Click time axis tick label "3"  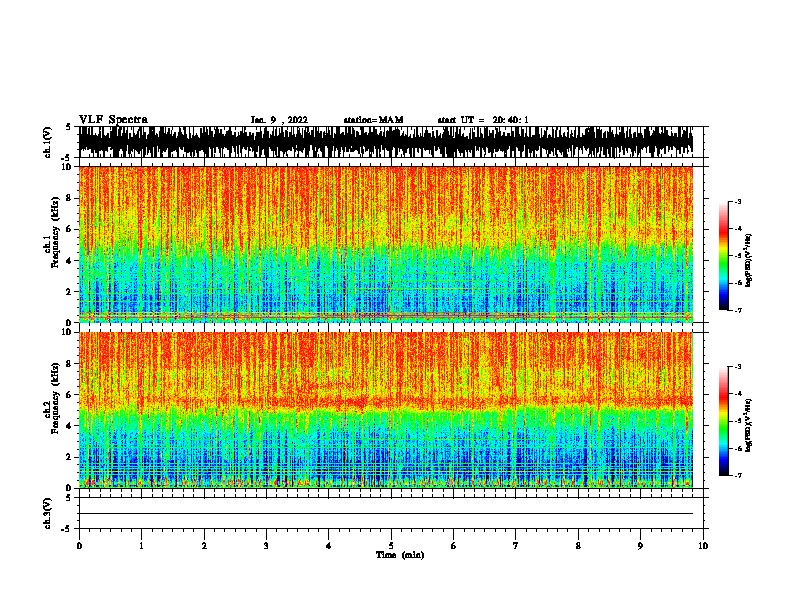click(266, 546)
